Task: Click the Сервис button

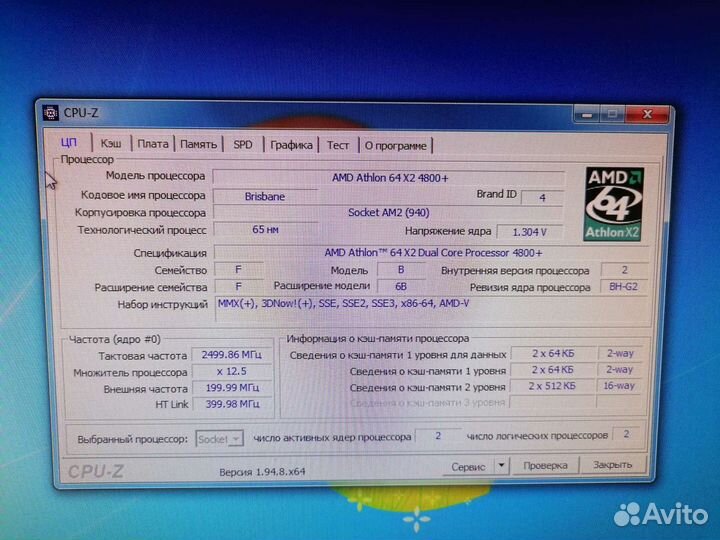Action: (x=468, y=467)
